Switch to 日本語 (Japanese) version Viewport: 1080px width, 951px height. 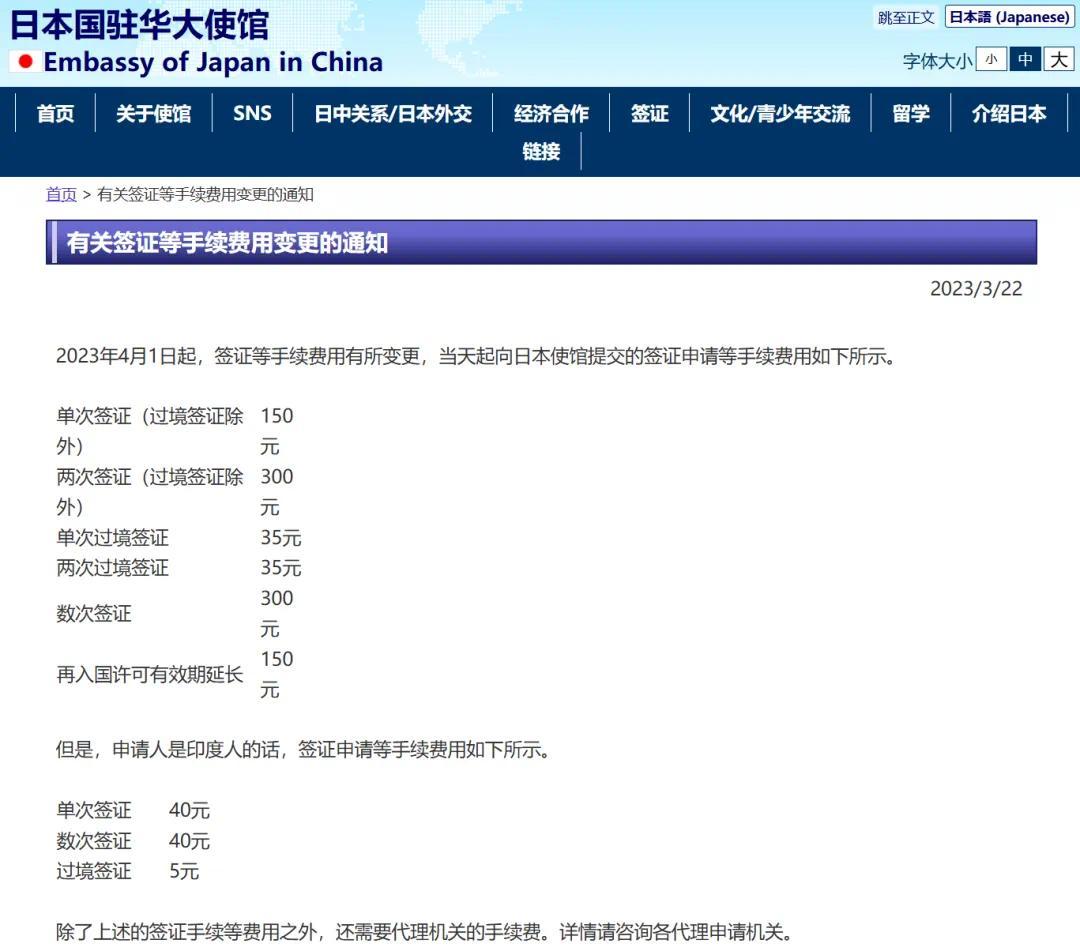coord(1009,17)
